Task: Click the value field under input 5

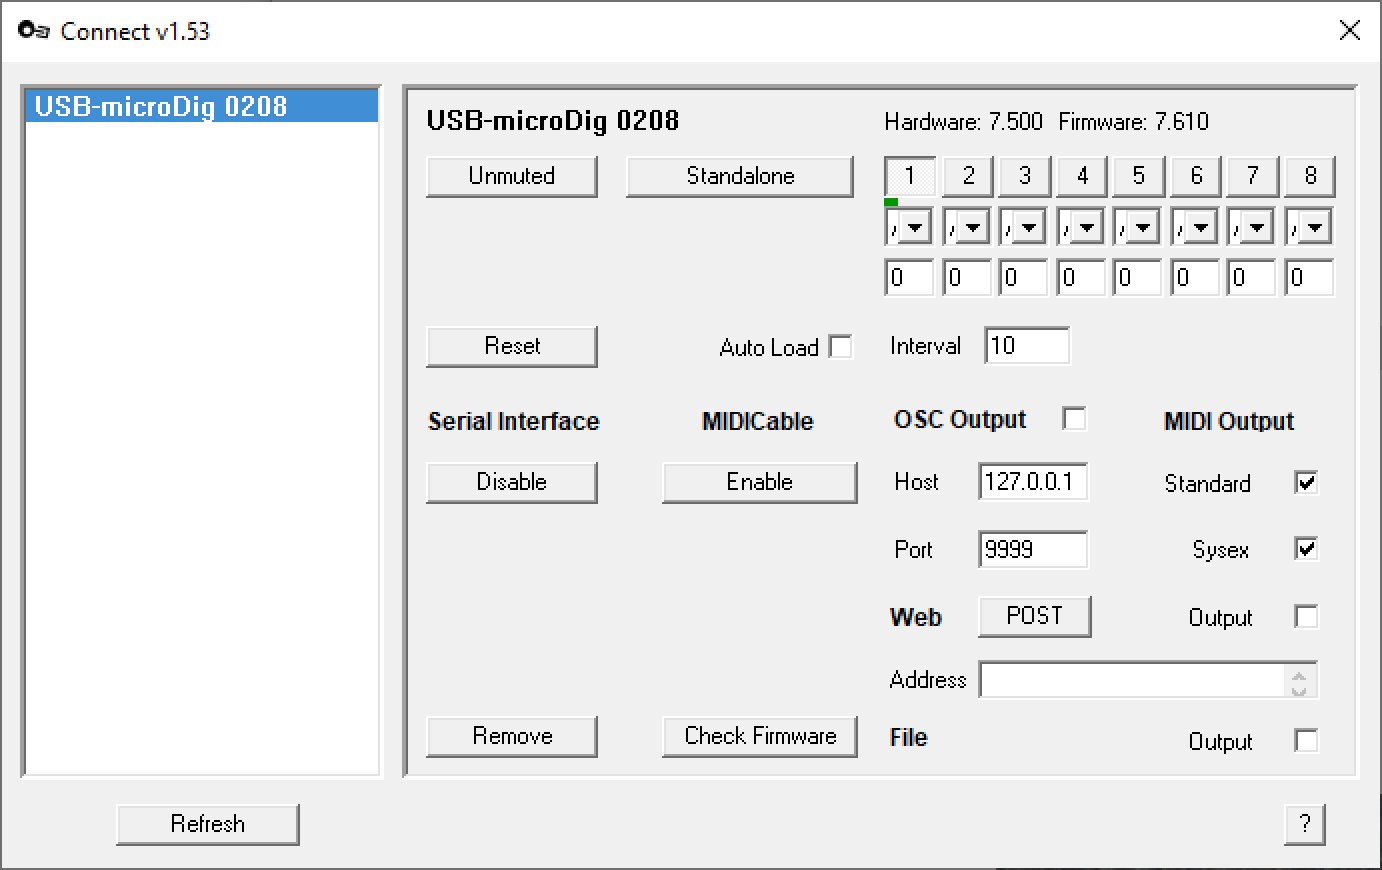Action: point(1138,278)
